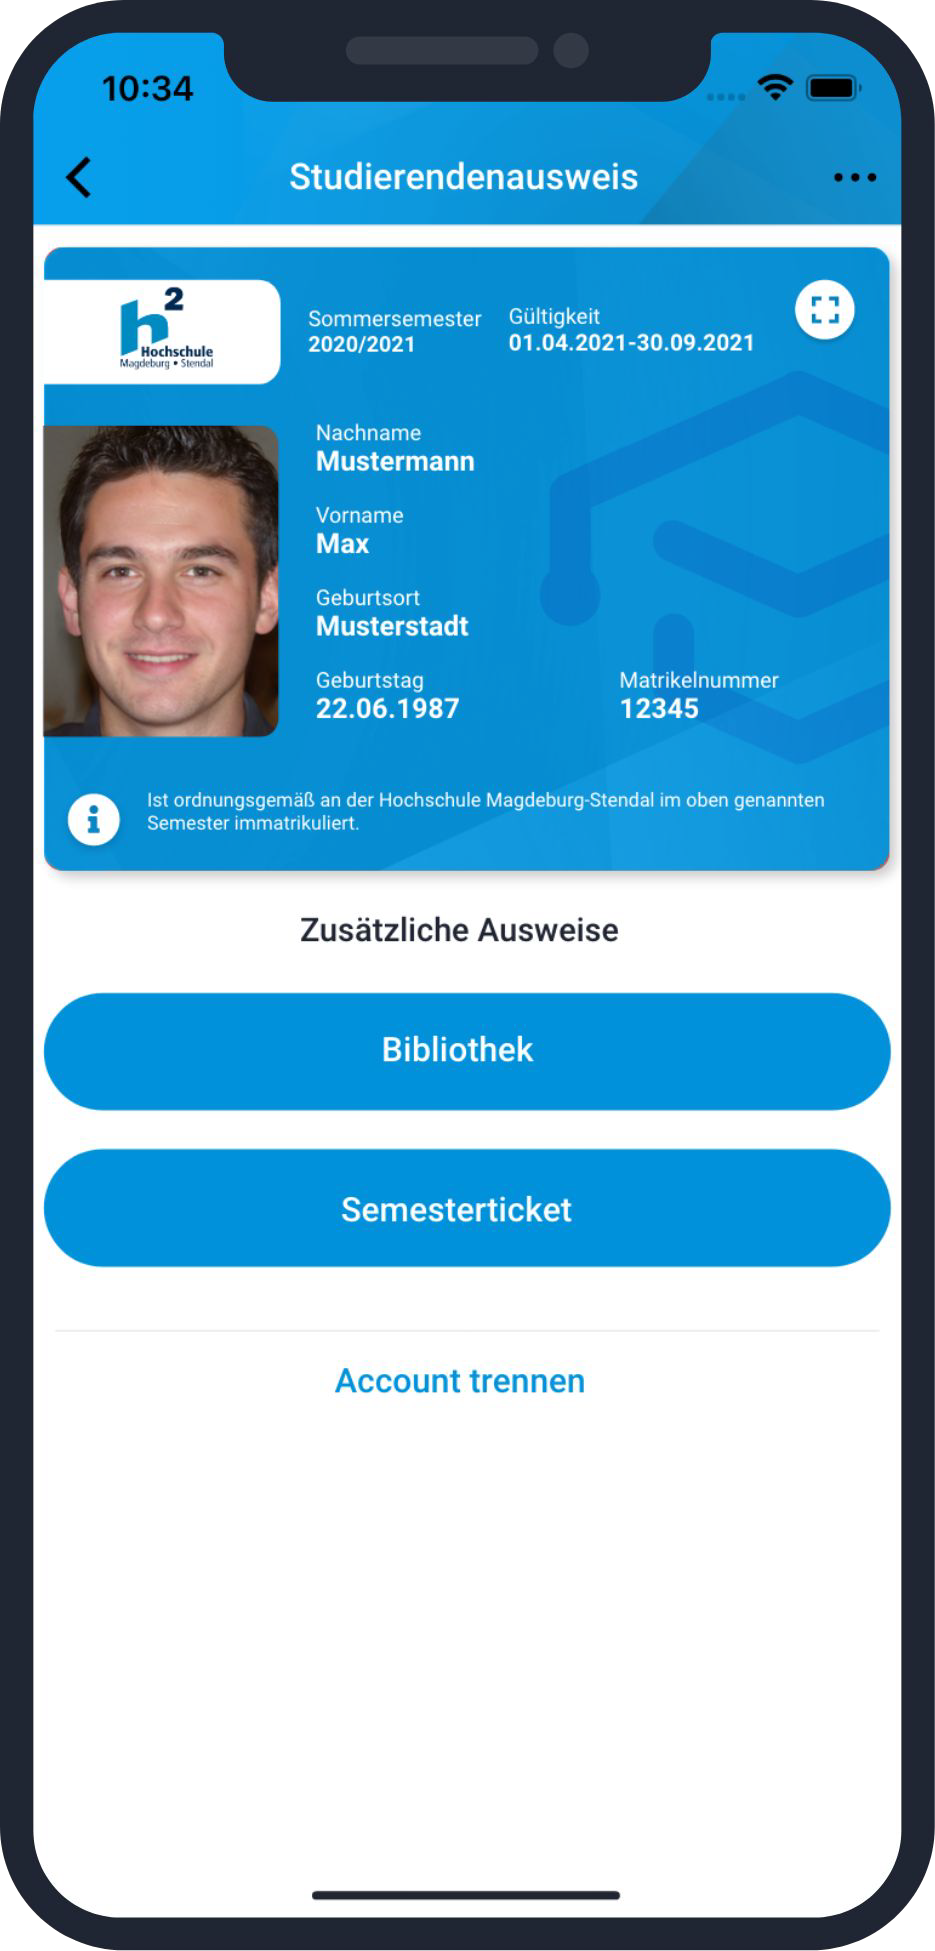This screenshot has width=935, height=1951.
Task: Expand the ID card to fullscreen
Action: (825, 310)
